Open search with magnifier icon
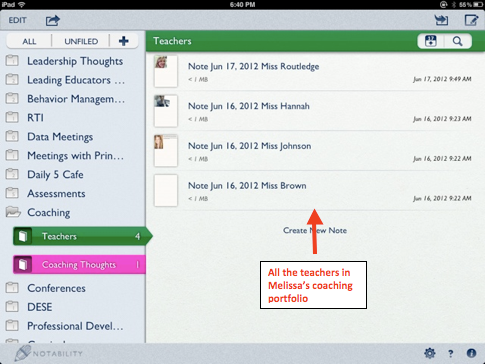 coord(458,41)
